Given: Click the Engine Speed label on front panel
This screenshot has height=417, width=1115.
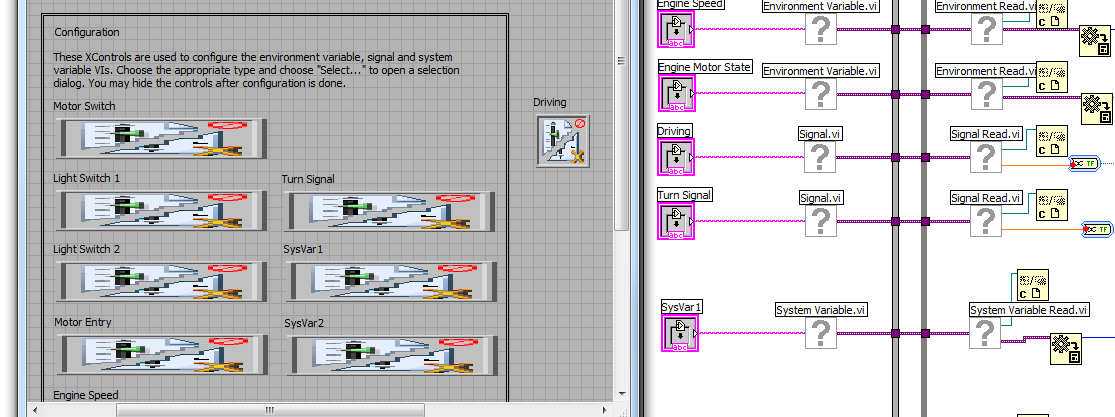Looking at the screenshot, I should point(85,394).
